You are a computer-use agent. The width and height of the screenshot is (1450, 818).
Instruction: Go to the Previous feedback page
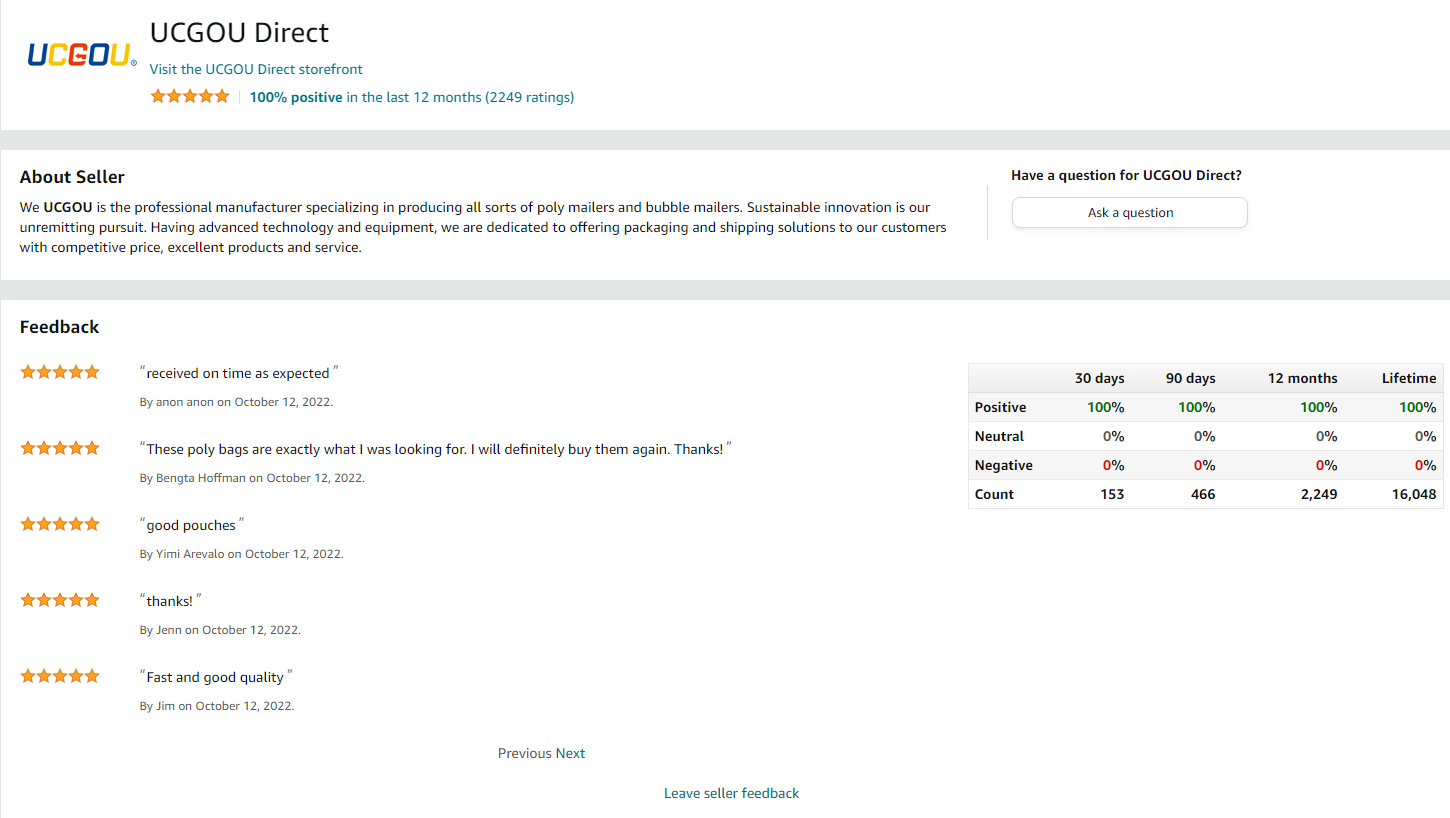[x=525, y=753]
